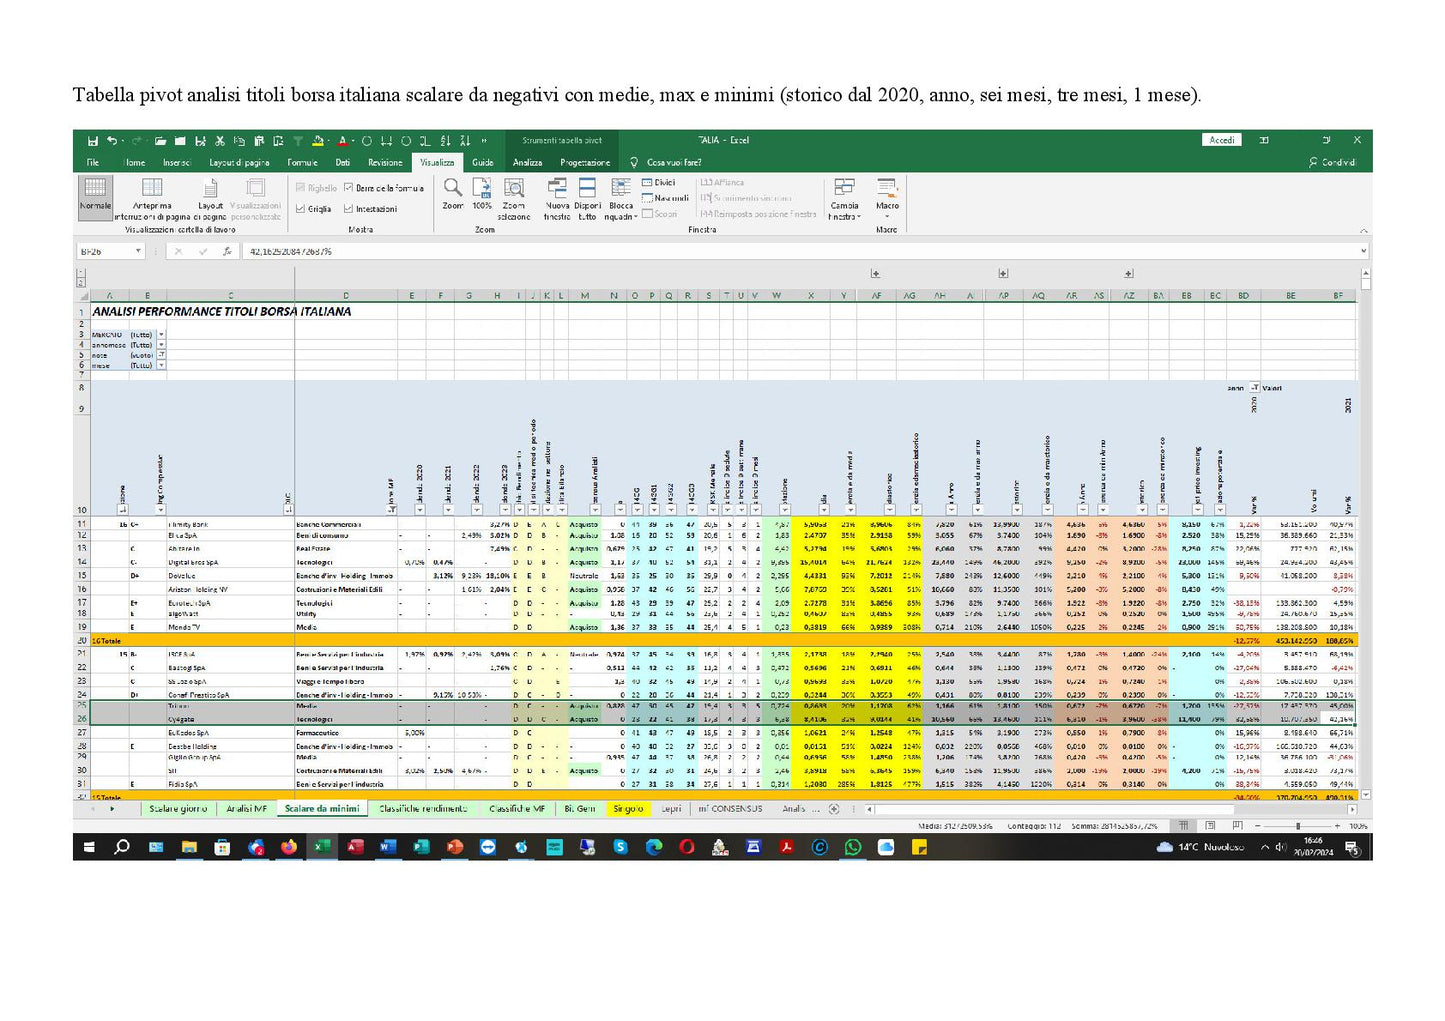Open the Name Box dropdown arrow

pos(138,251)
